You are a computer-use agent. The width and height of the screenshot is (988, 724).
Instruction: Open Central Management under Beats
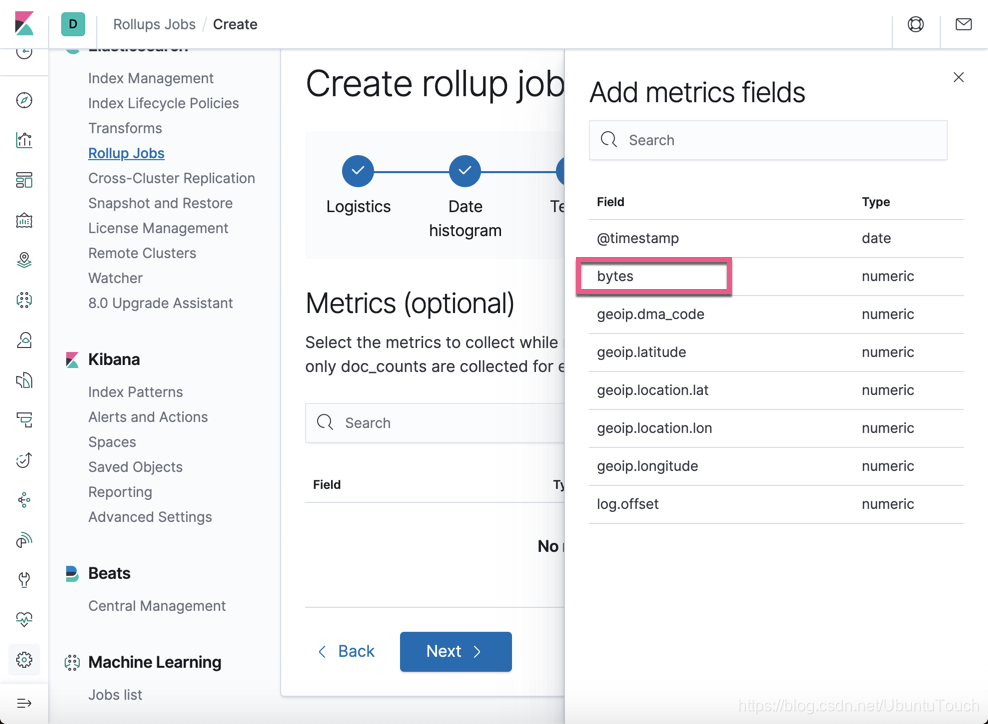(x=156, y=606)
